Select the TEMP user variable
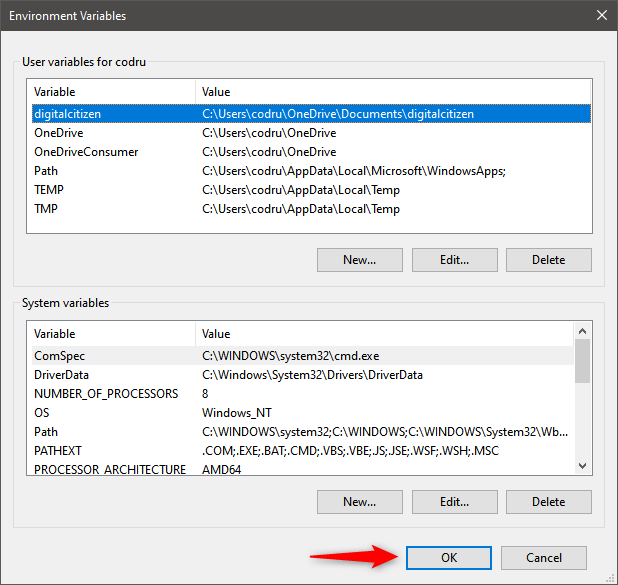 coord(311,190)
